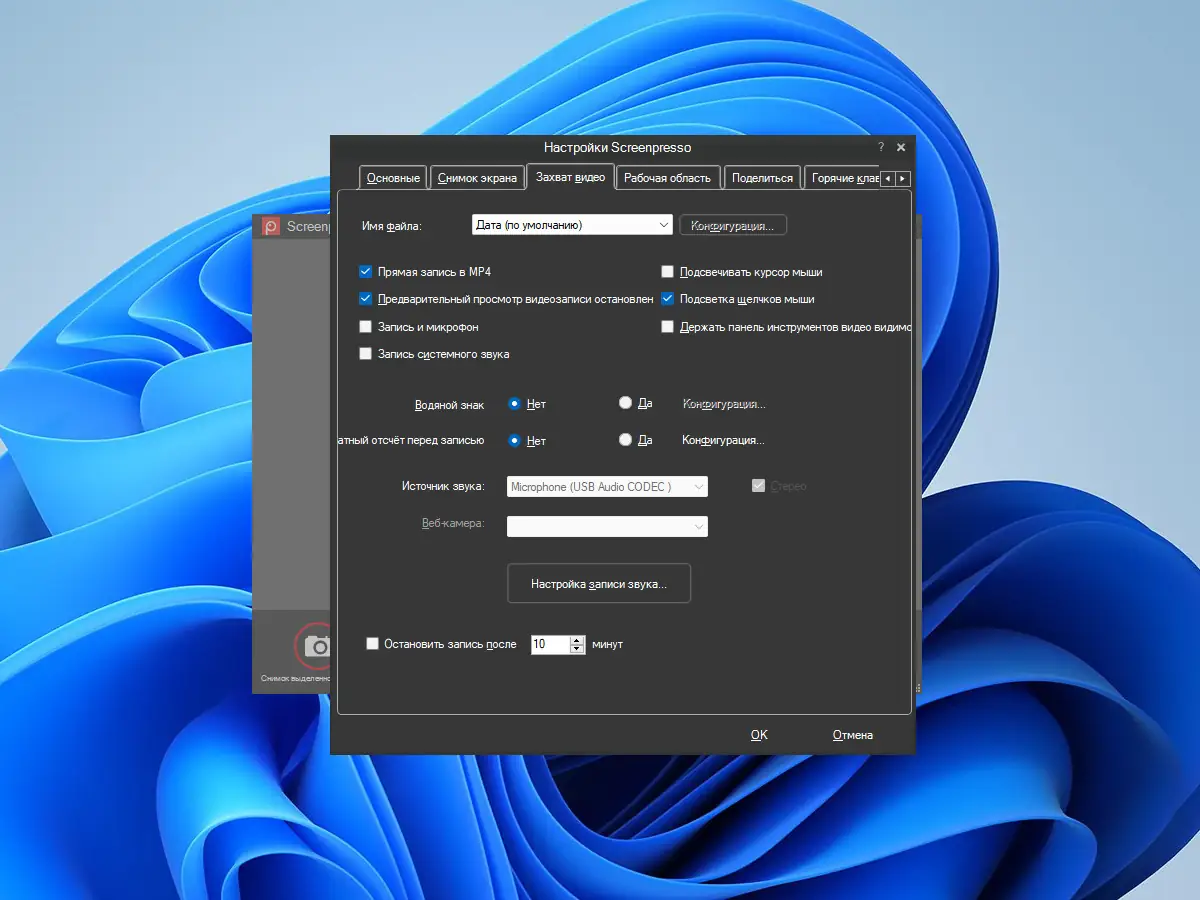
Task: Toggle Предварительный просмотр видеозаписи checkbox
Action: coord(365,298)
